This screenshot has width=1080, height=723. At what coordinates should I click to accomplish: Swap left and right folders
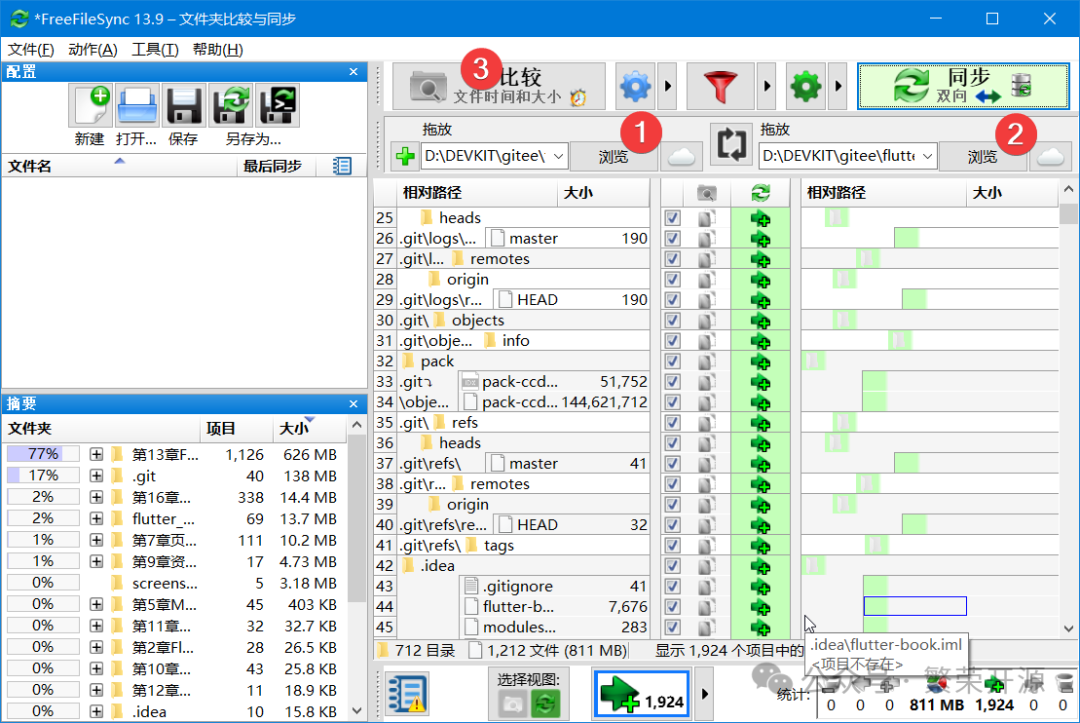pyautogui.click(x=731, y=145)
